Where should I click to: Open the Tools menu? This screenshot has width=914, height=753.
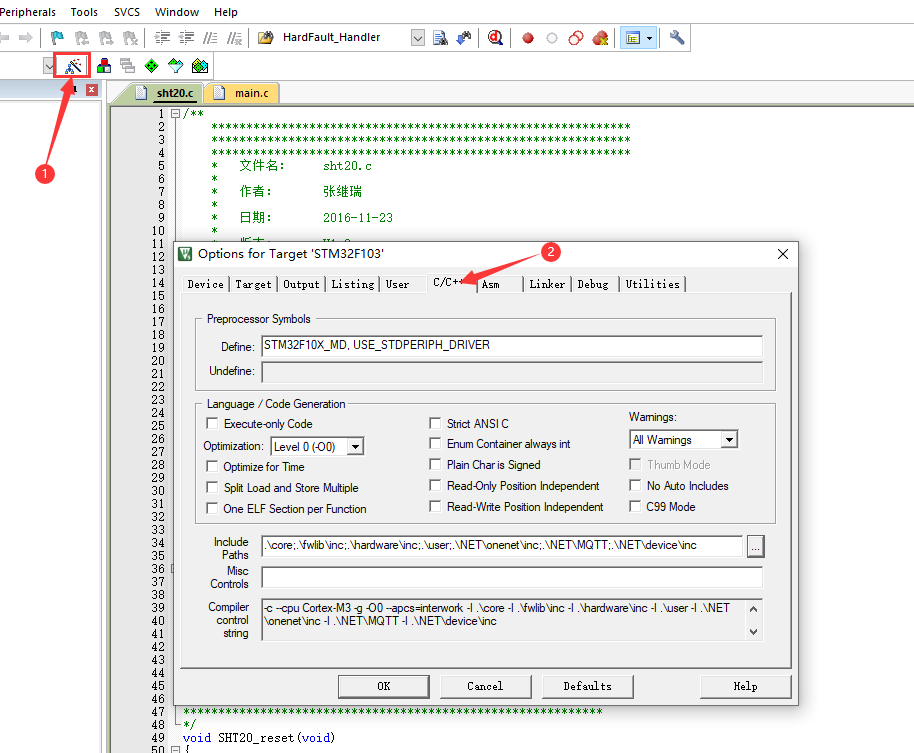click(85, 12)
